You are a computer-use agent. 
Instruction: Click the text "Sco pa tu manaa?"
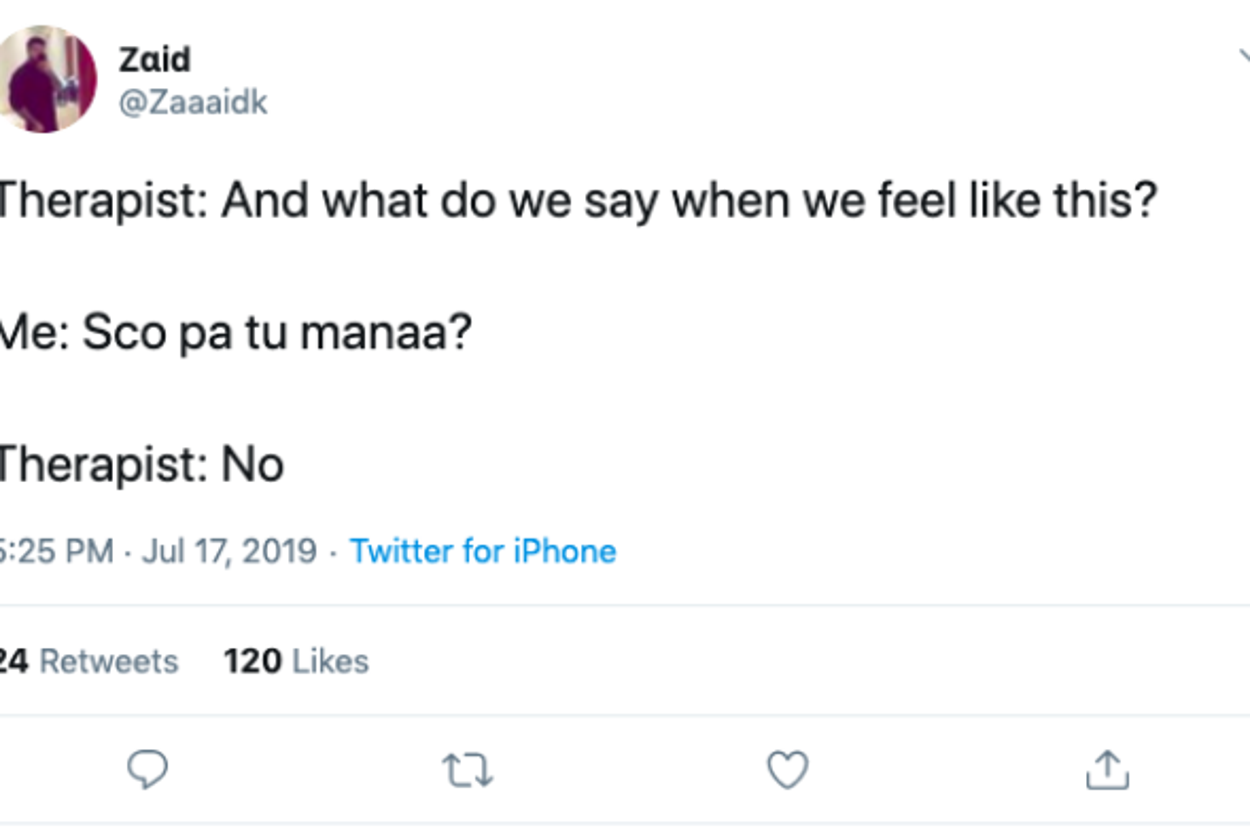coord(276,333)
